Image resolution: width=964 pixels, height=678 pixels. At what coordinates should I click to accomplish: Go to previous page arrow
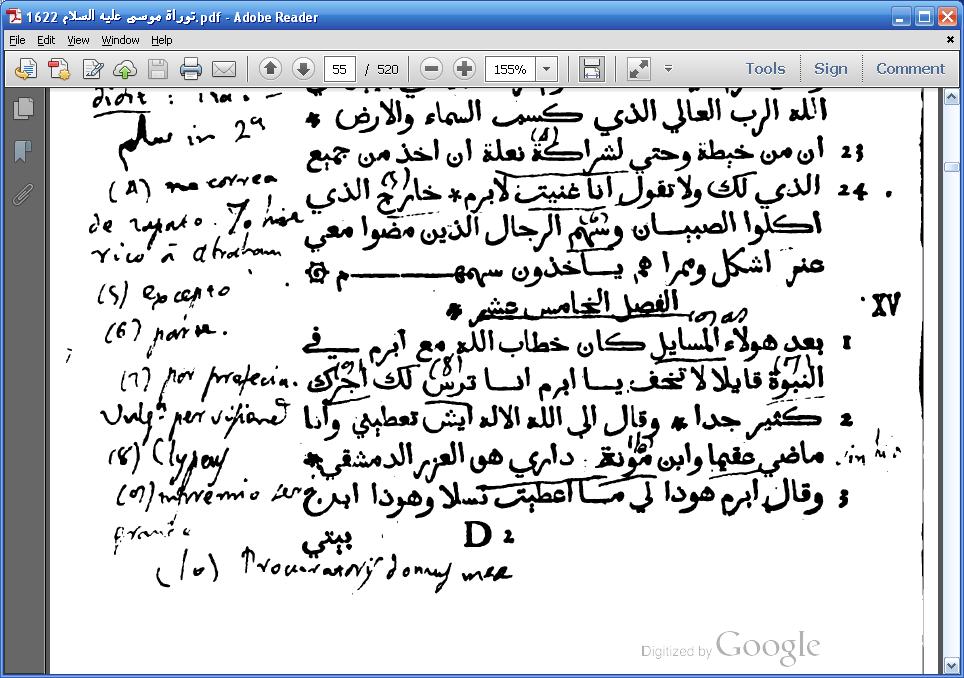tap(270, 69)
